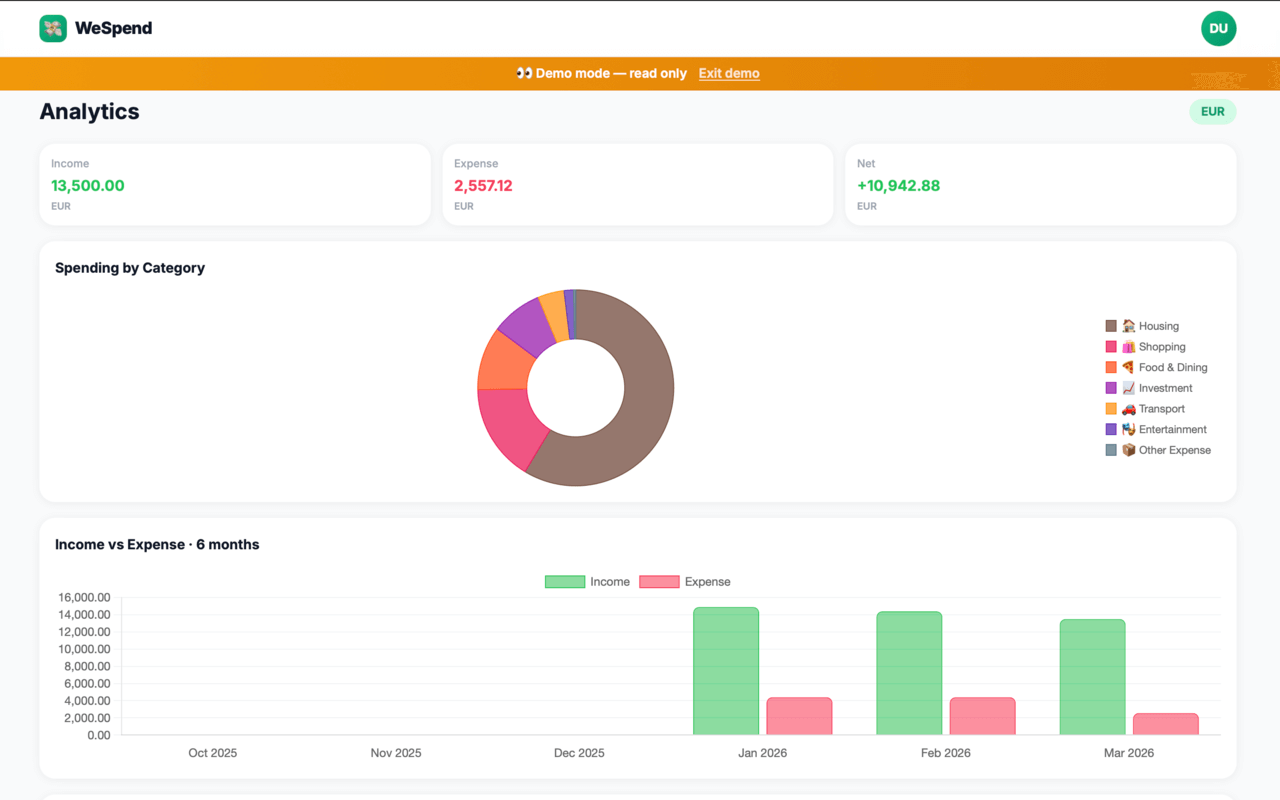Click the shopping bags icon in the legend
This screenshot has width=1280, height=800.
pyautogui.click(x=1131, y=346)
